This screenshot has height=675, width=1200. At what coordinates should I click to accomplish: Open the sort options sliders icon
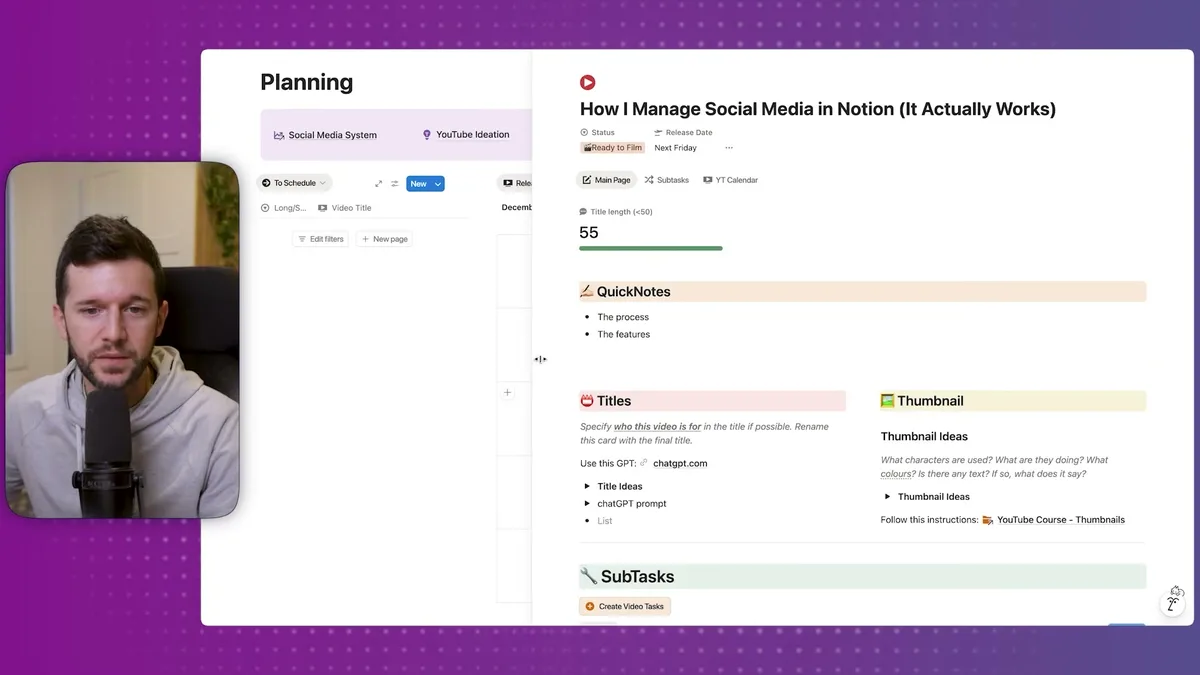coord(394,183)
